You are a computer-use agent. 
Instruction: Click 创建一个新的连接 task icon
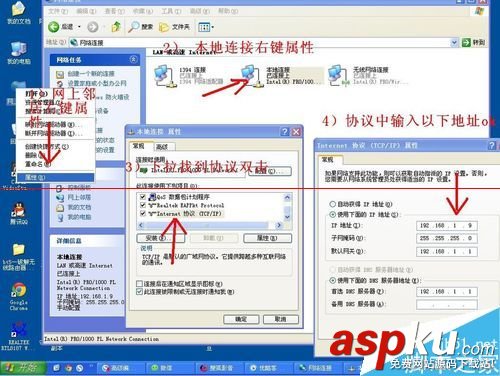tap(60, 74)
